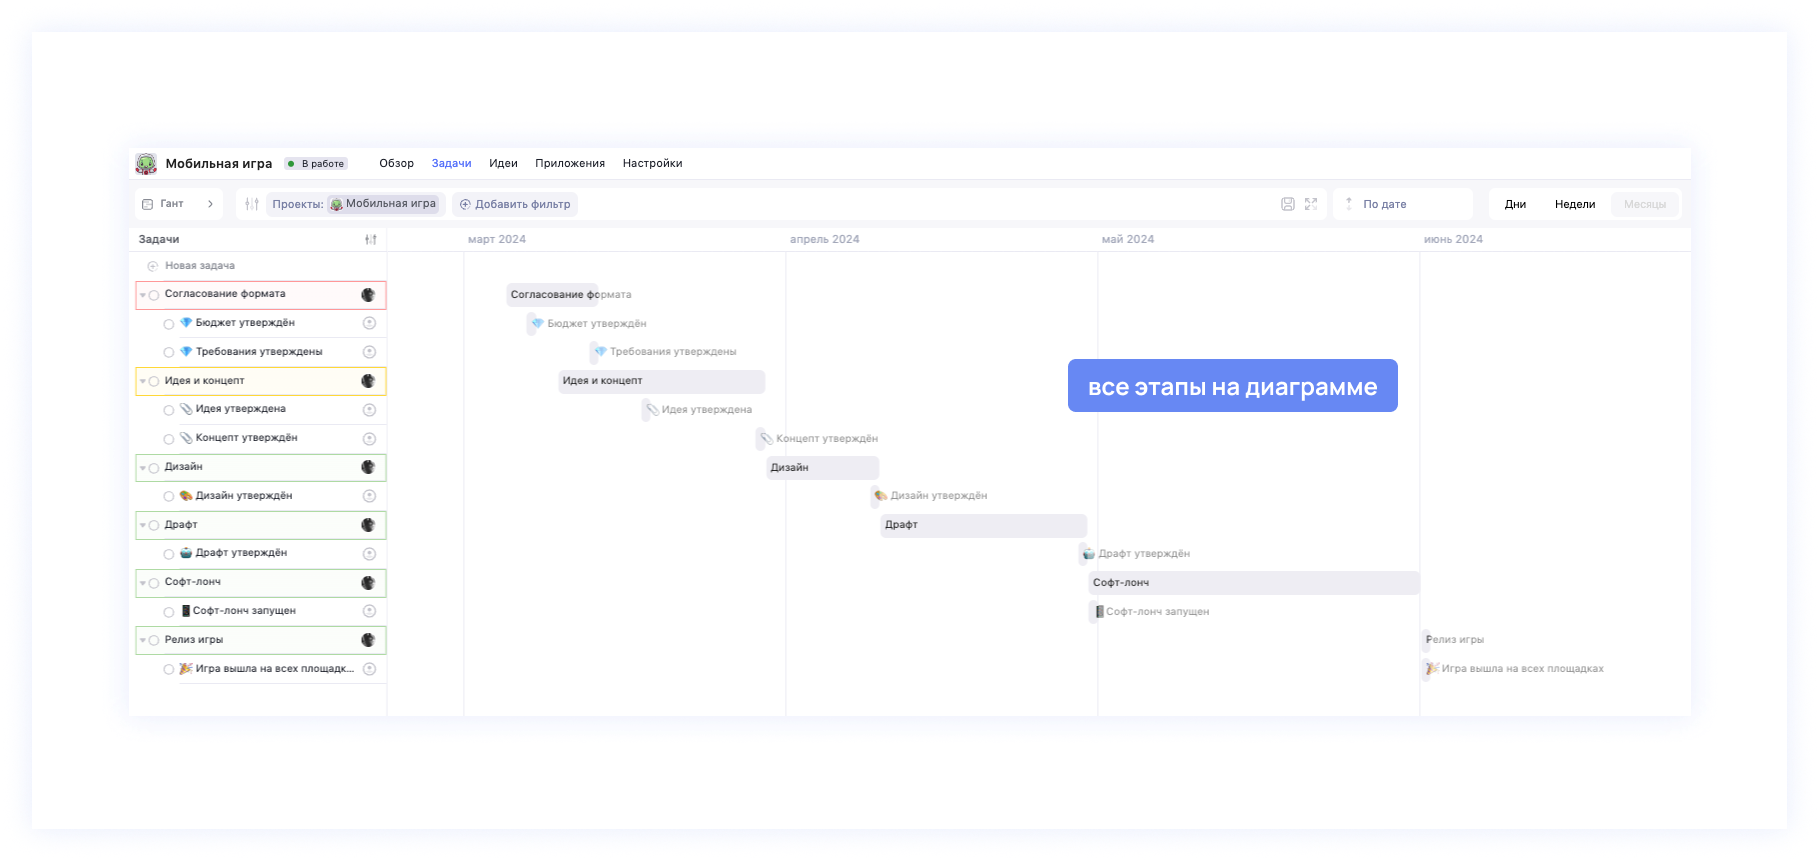Click Новая задача to add task
The height and width of the screenshot is (861, 1819).
click(x=199, y=266)
